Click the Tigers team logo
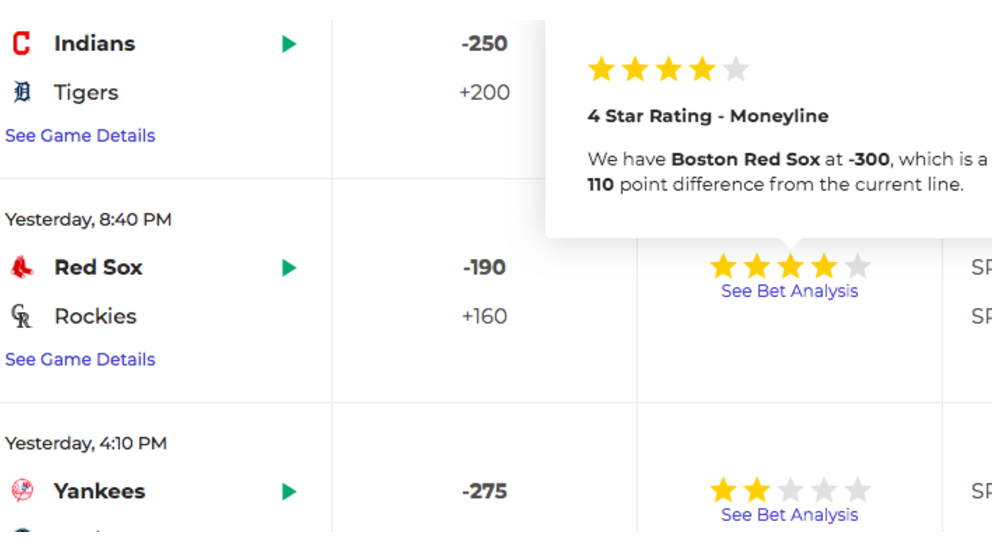The width and height of the screenshot is (992, 560). click(x=22, y=92)
